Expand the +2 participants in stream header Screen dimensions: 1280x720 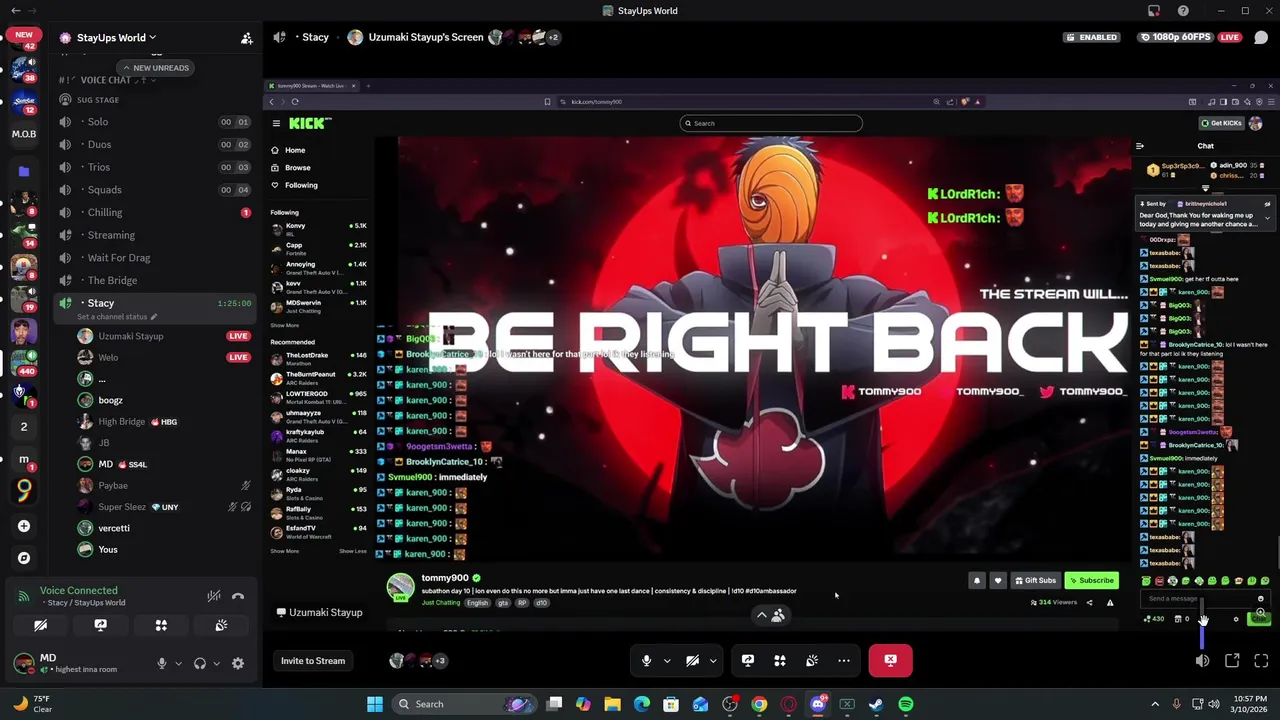pos(552,37)
